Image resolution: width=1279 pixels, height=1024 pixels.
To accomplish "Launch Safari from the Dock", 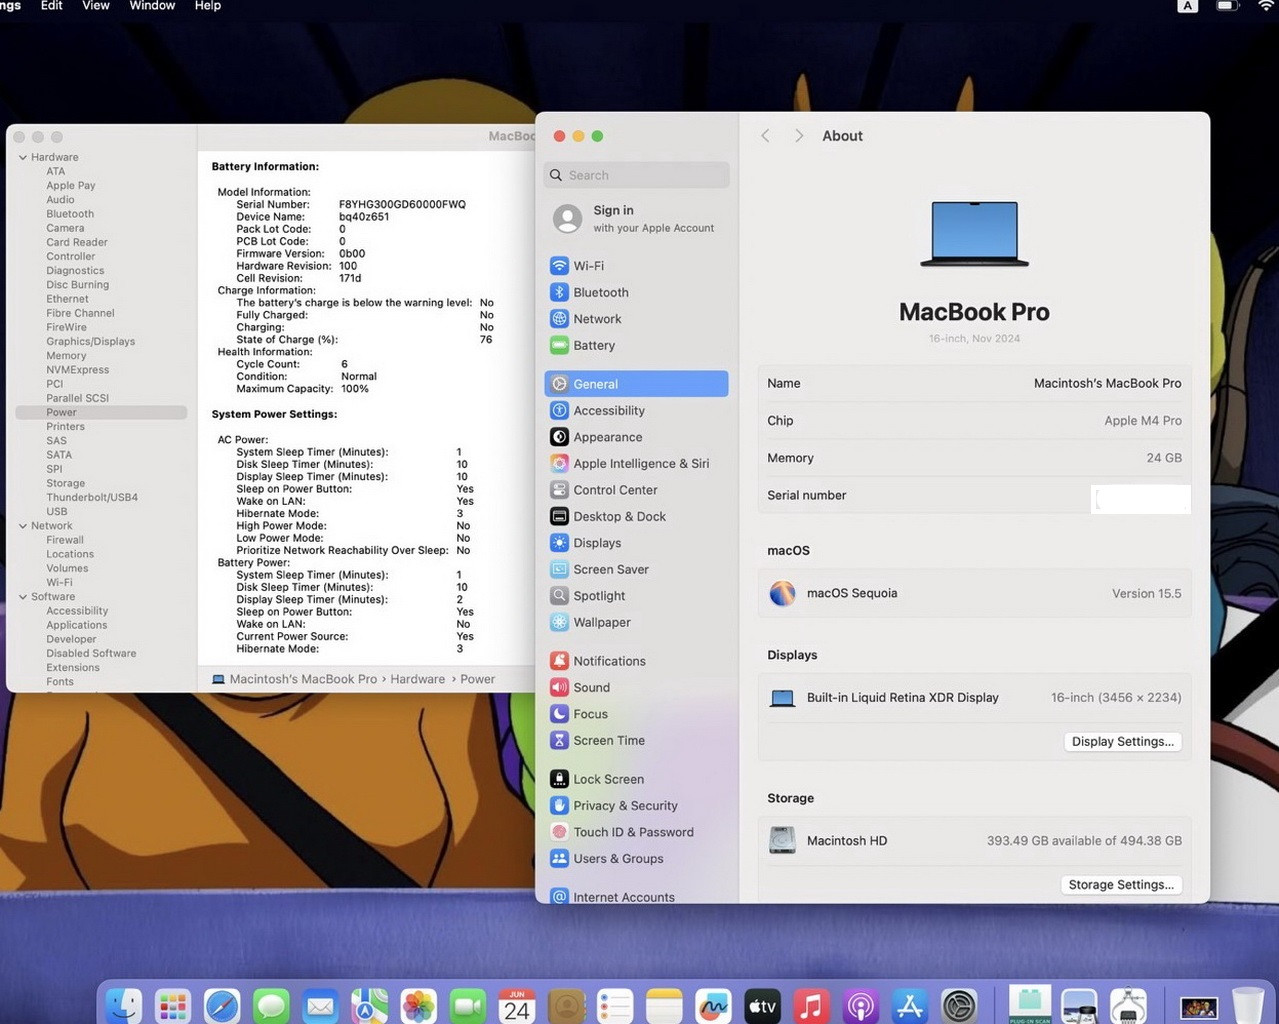I will [x=222, y=1006].
